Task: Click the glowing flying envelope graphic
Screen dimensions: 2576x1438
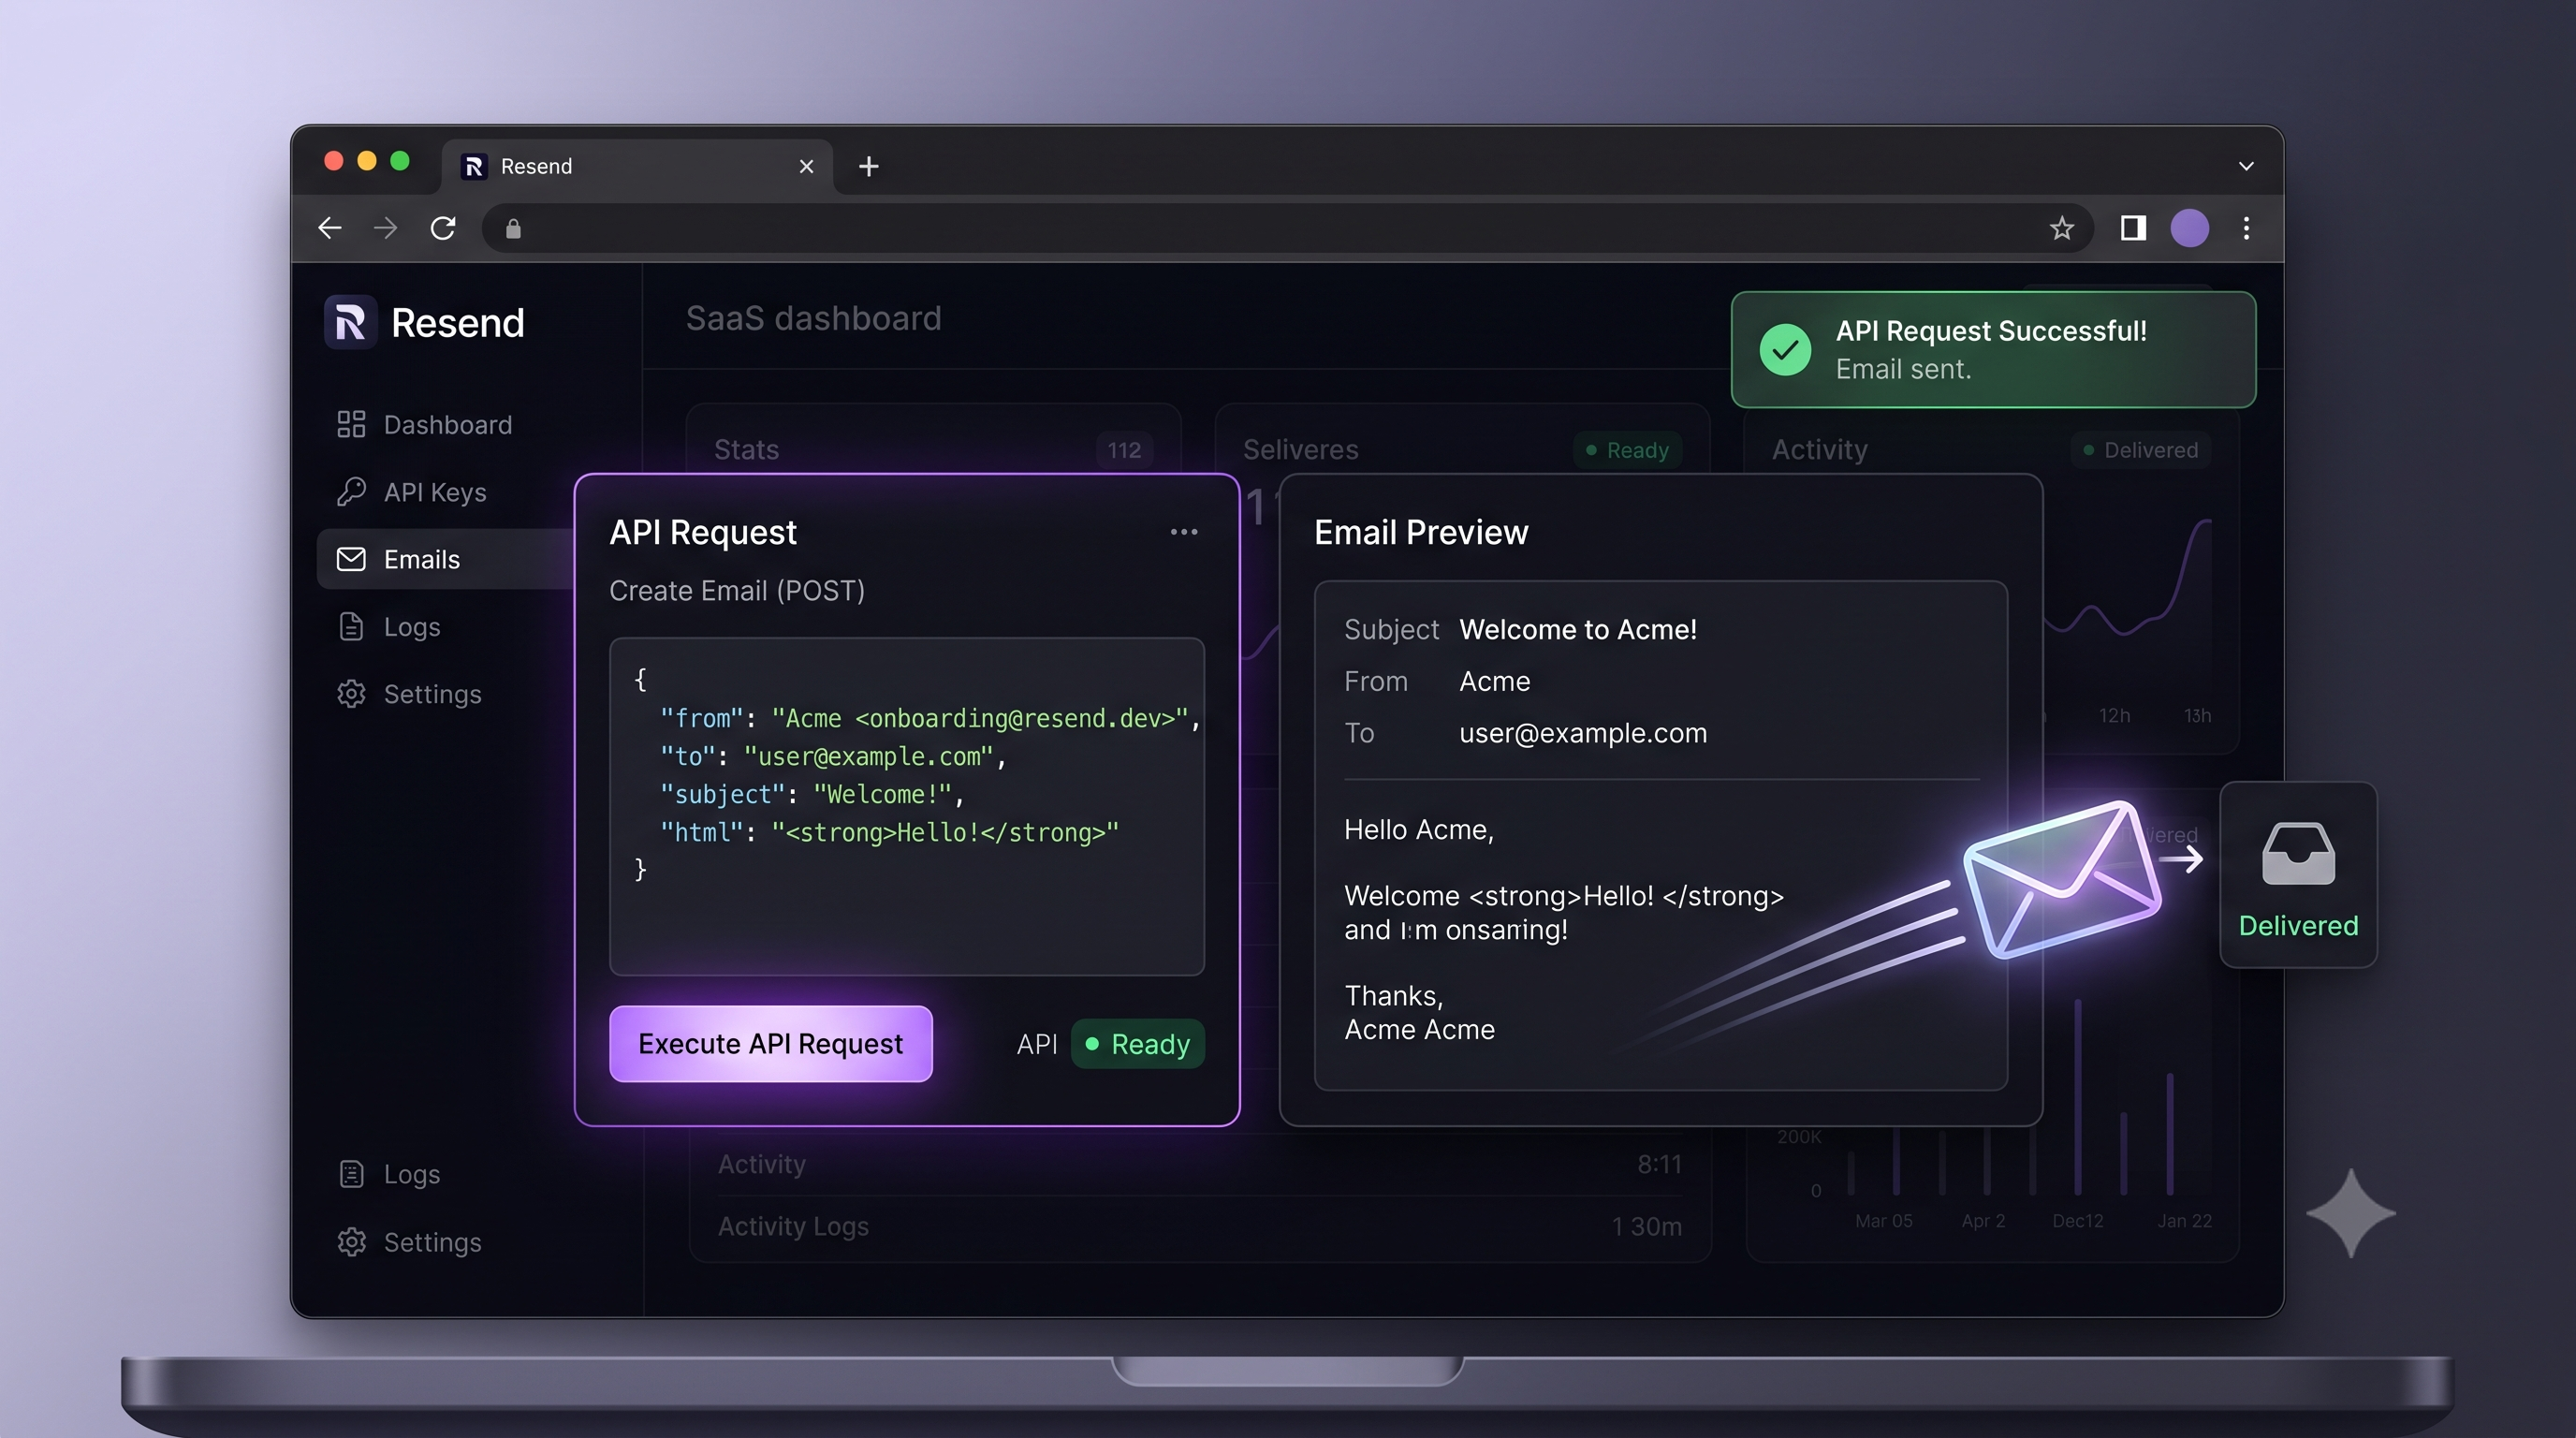Action: [2062, 880]
